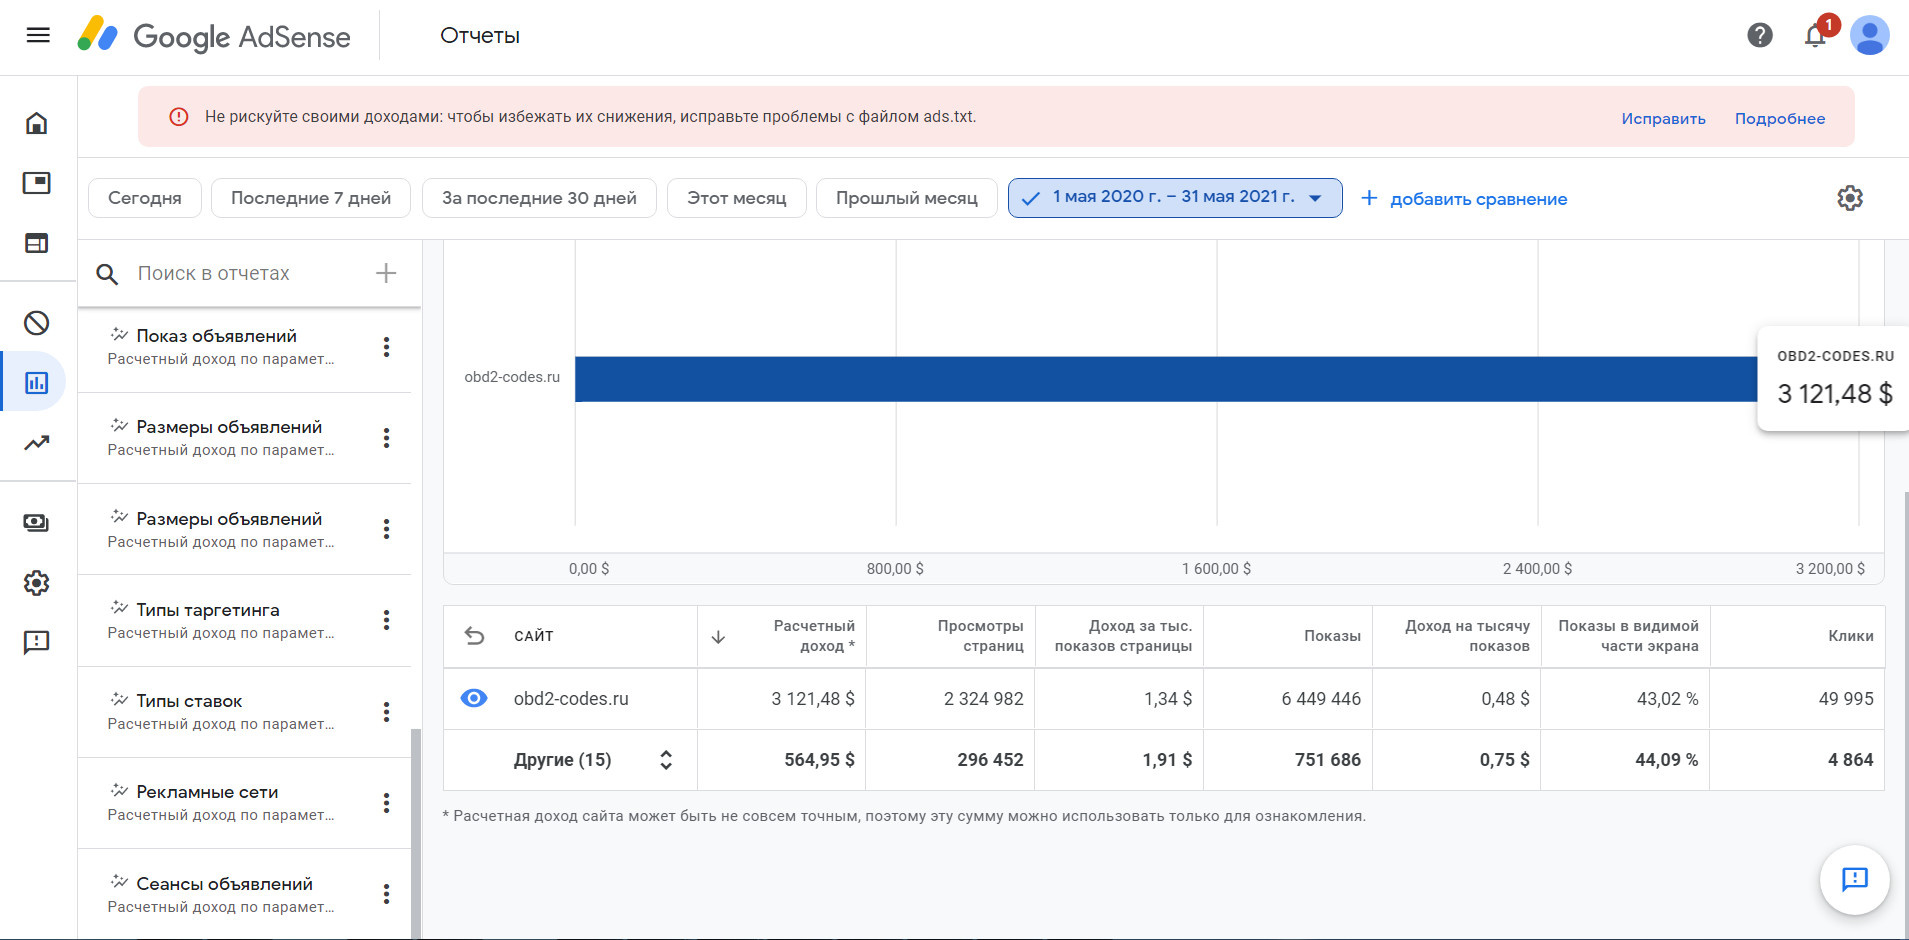The width and height of the screenshot is (1909, 940).
Task: Sort by Клики column header
Action: coord(1851,636)
